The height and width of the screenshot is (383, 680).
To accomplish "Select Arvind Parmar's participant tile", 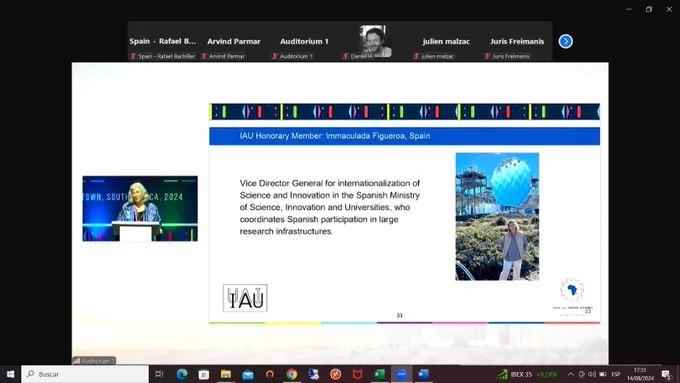I will click(x=234, y=41).
